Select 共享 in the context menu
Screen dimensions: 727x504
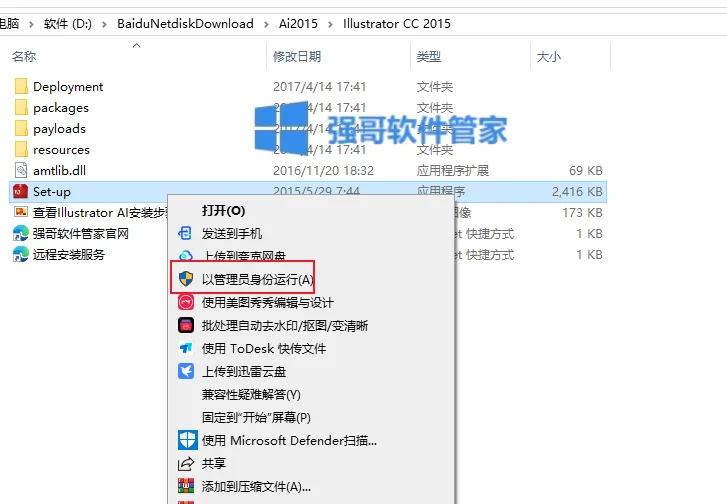tap(214, 464)
